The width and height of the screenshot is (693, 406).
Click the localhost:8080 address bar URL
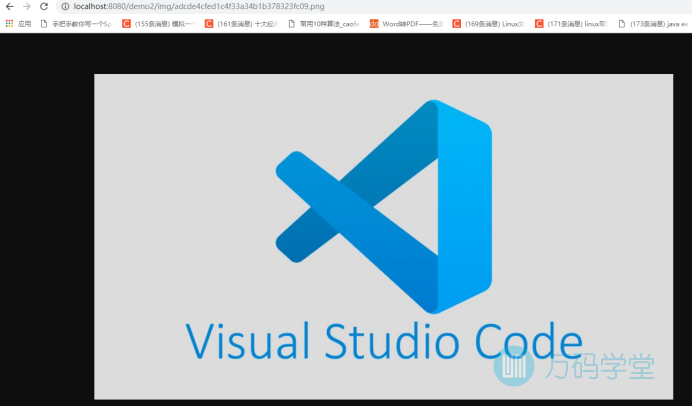(199, 7)
